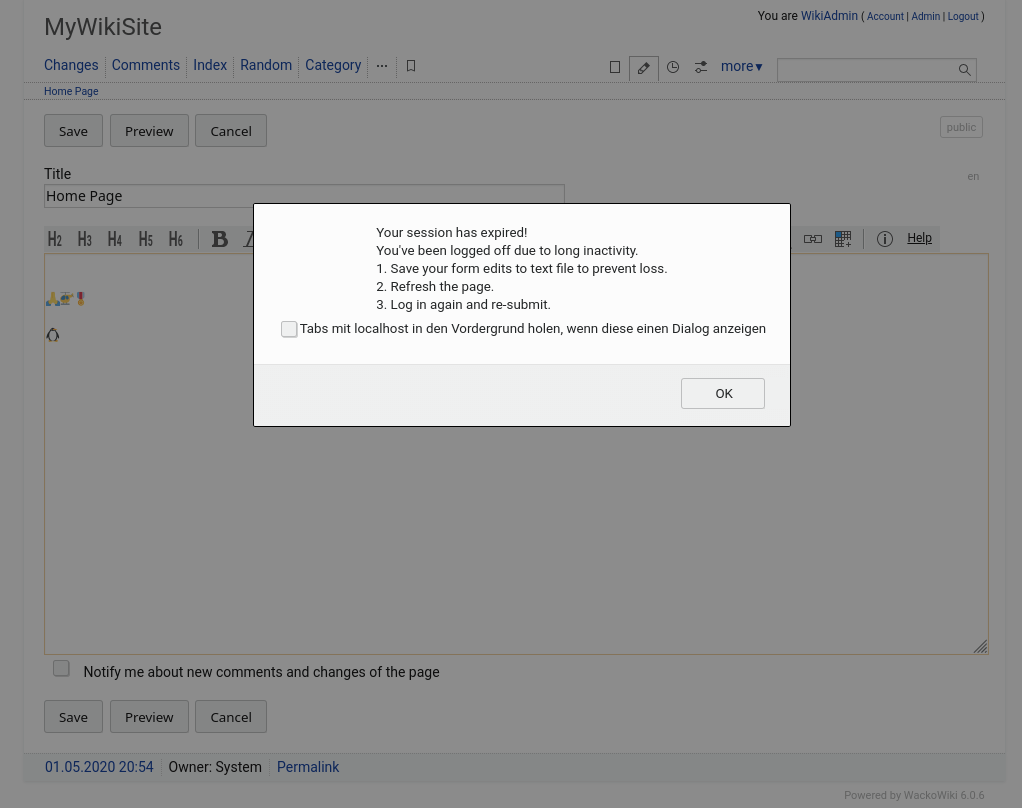Expand the '...' navigation overflow menu

[x=382, y=66]
